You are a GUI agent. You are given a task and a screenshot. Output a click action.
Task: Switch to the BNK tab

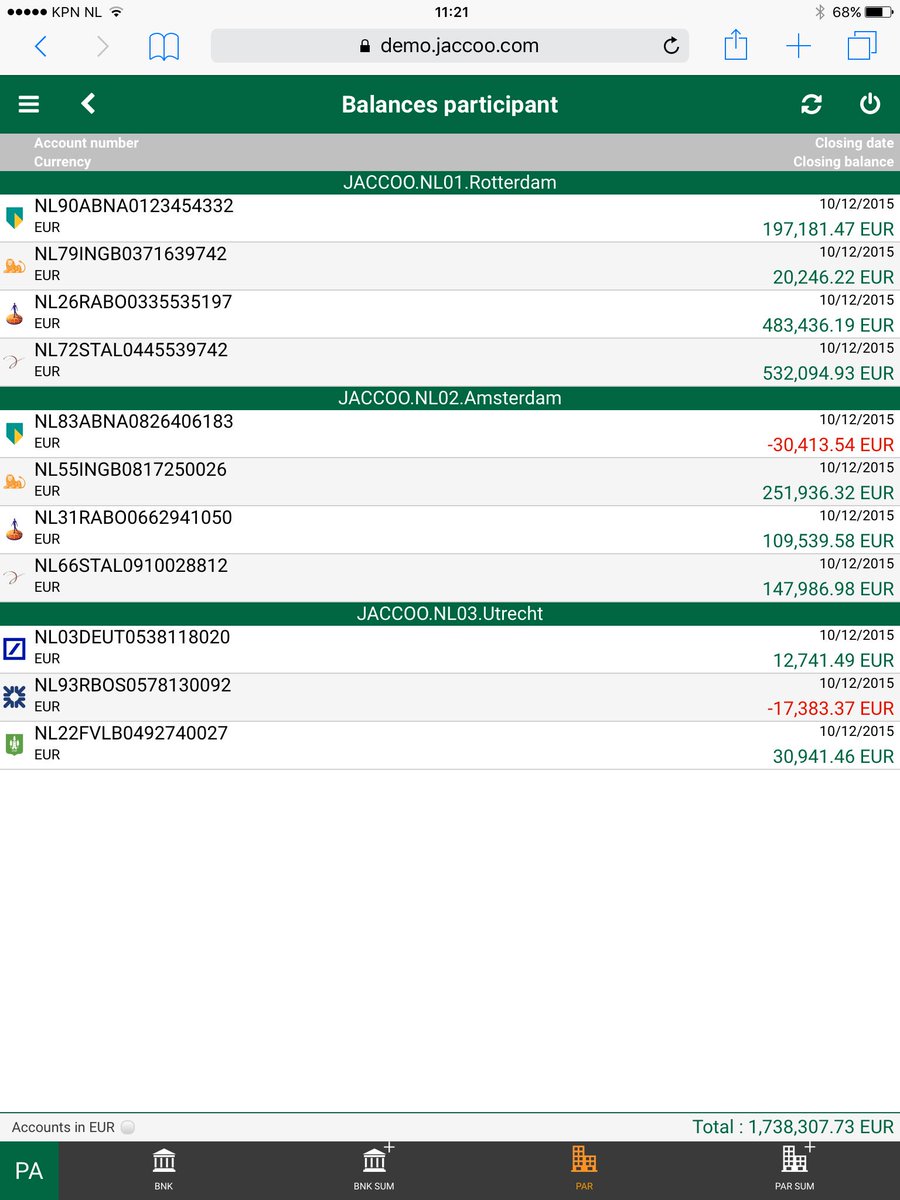[164, 1170]
